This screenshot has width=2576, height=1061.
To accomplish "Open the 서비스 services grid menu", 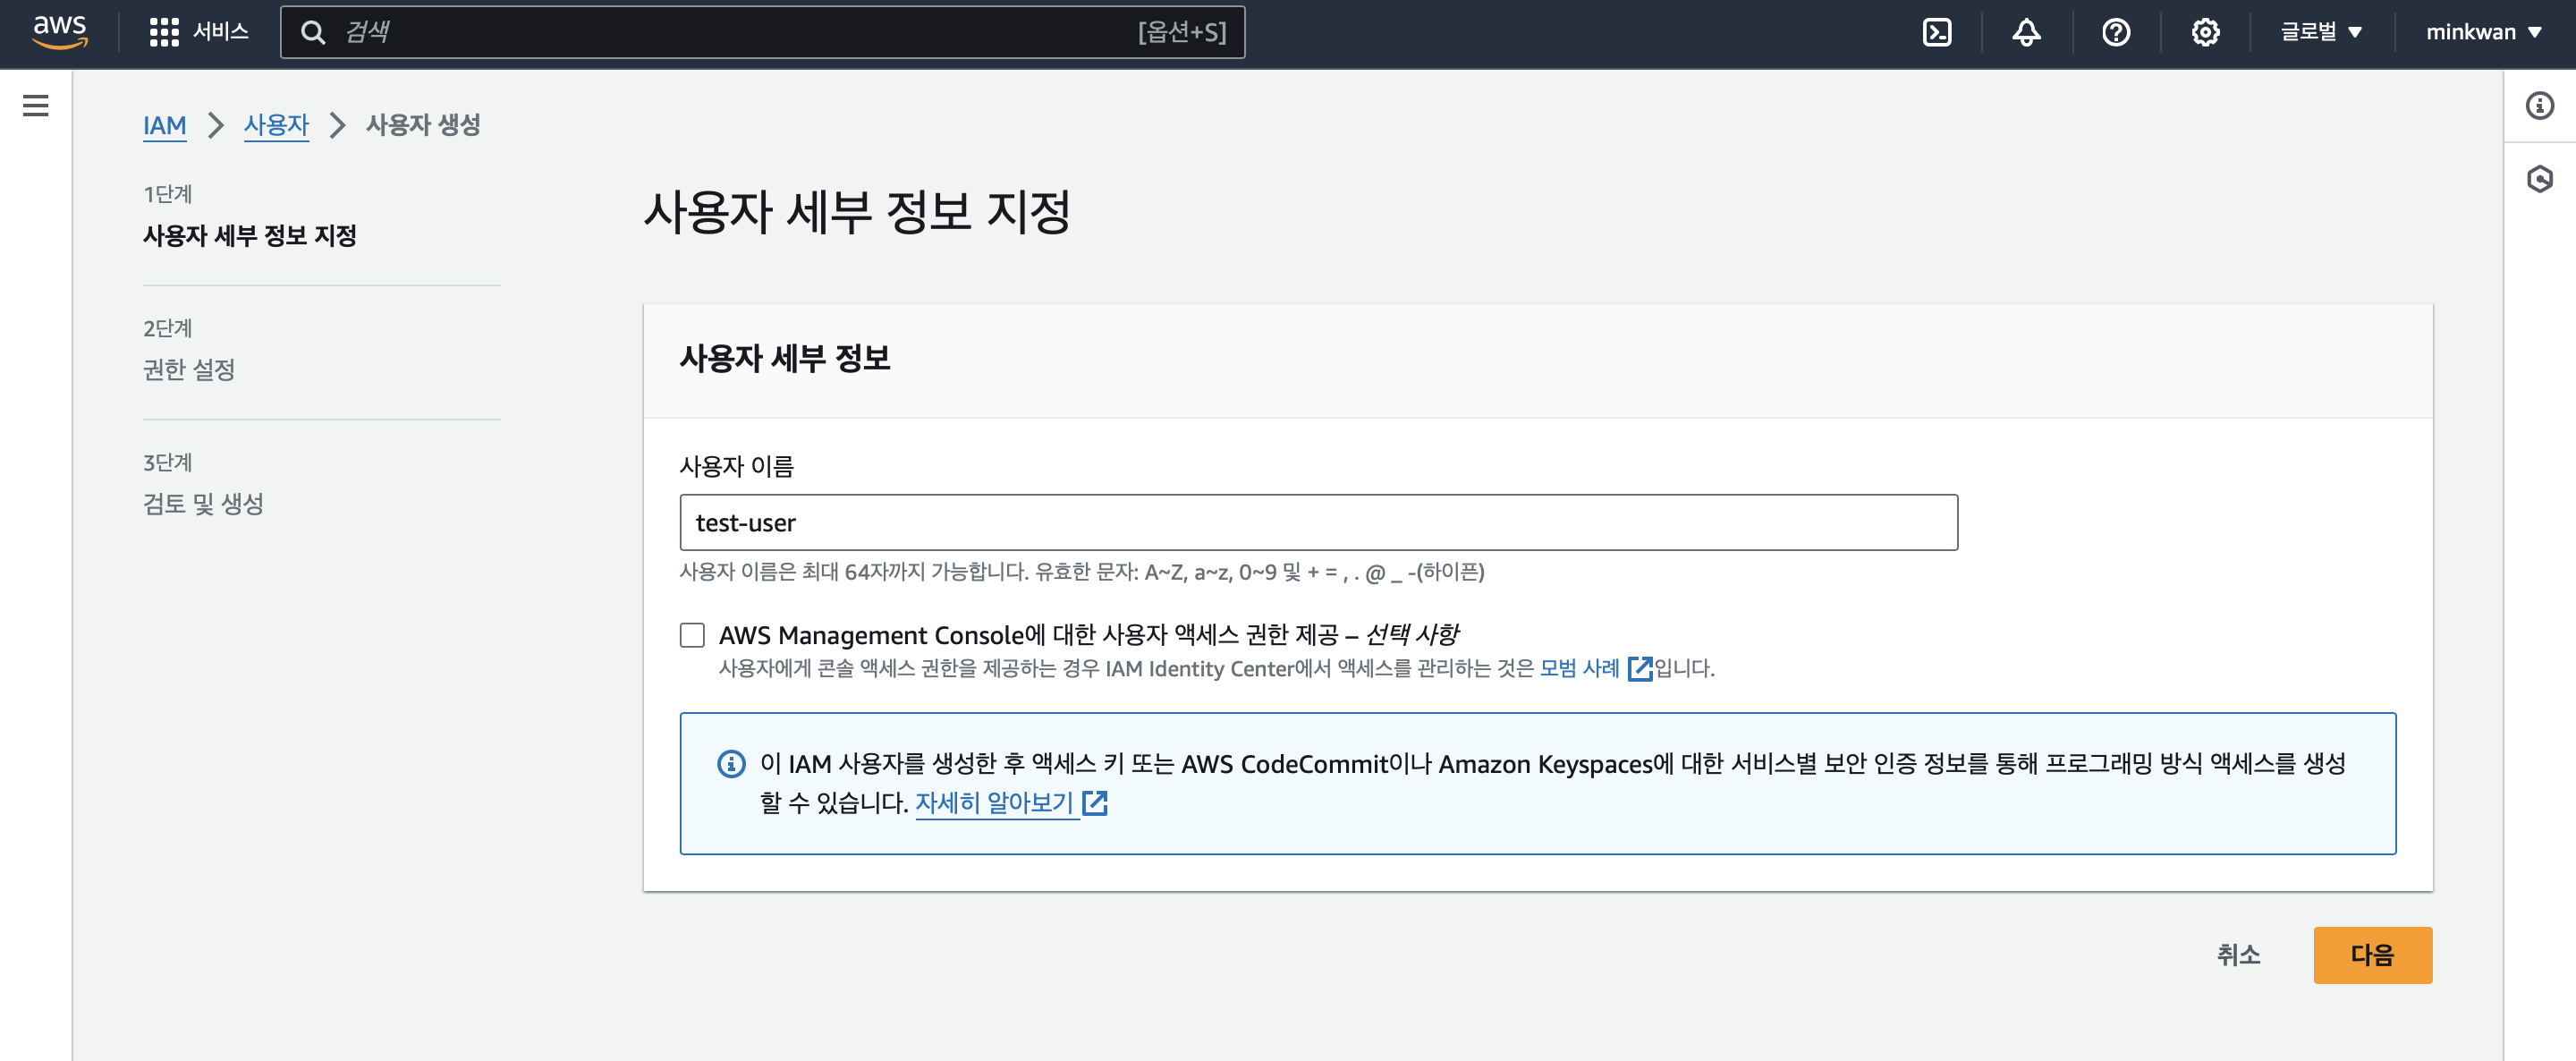I will coord(199,32).
